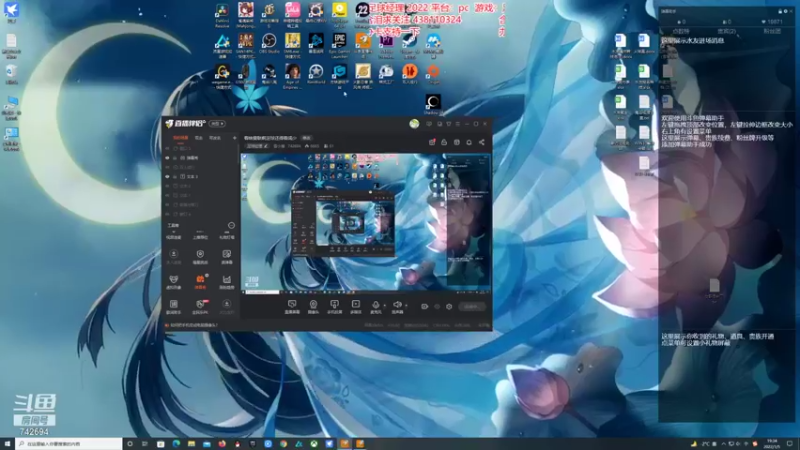Open Firefox from the taskbar
The width and height of the screenshot is (800, 450).
pyautogui.click(x=222, y=444)
